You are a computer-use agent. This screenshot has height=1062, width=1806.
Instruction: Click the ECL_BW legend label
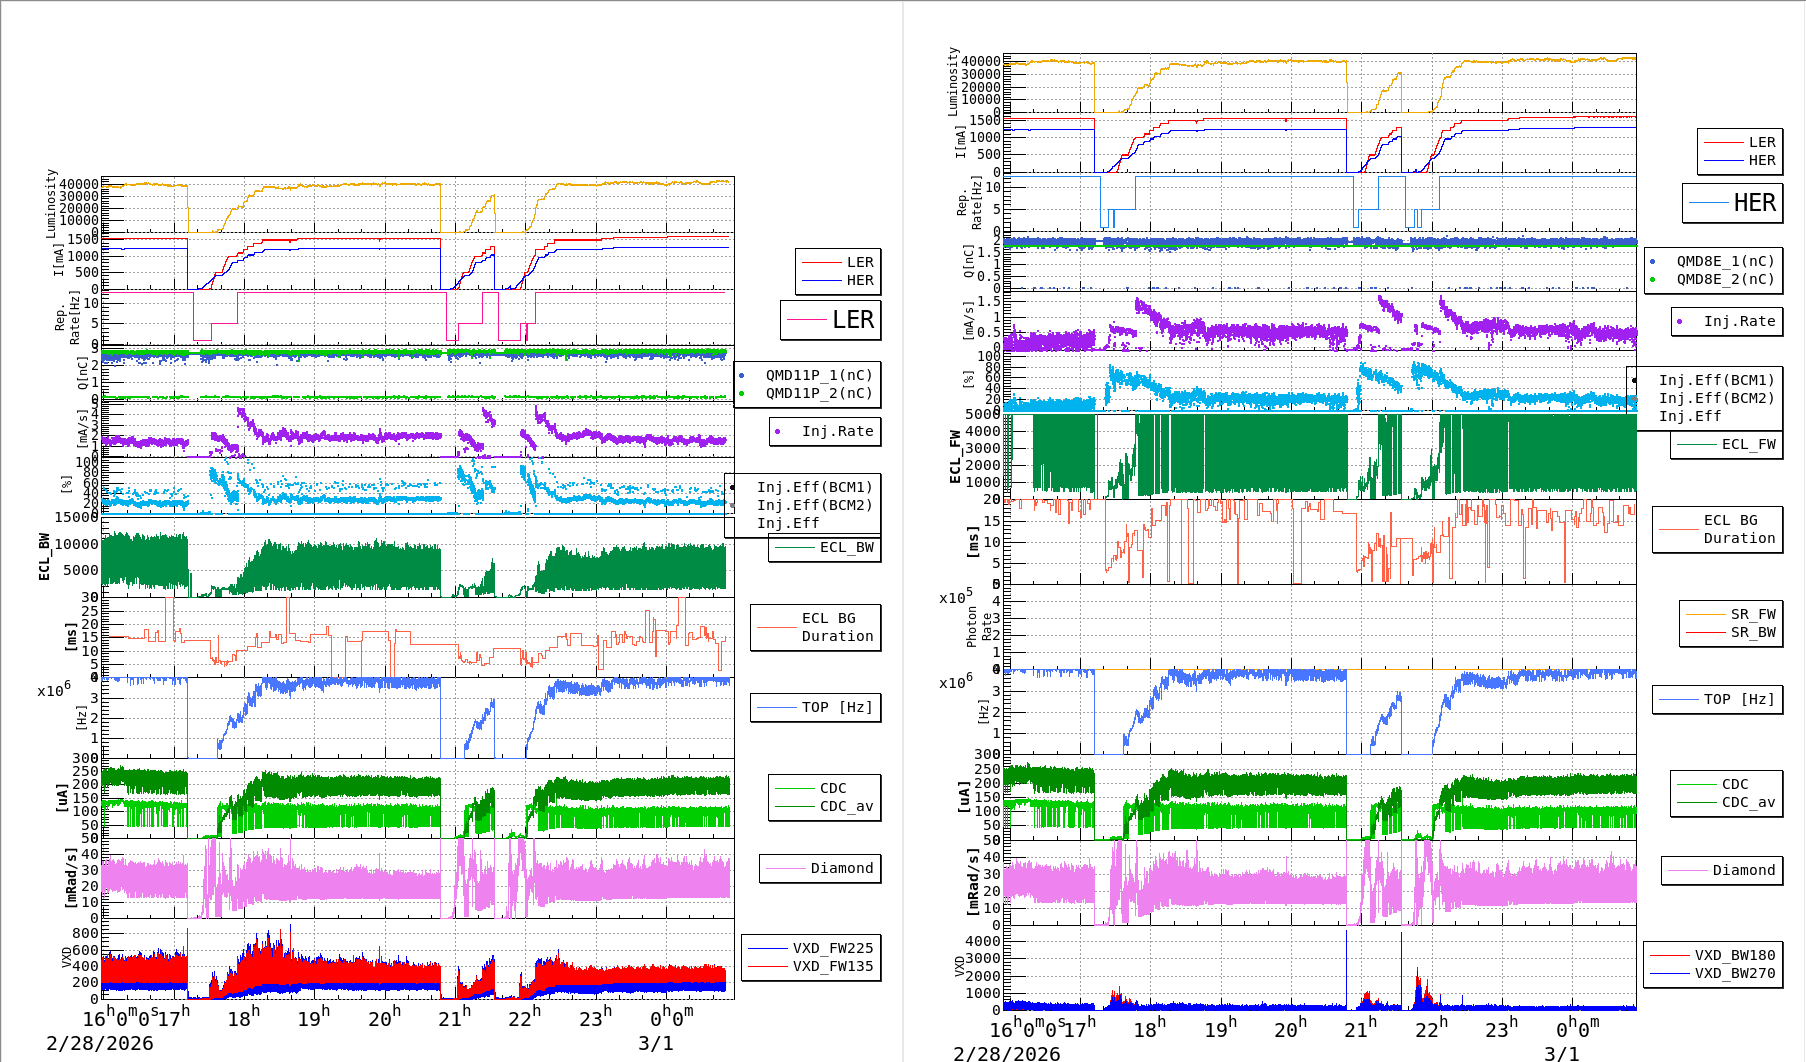click(846, 547)
